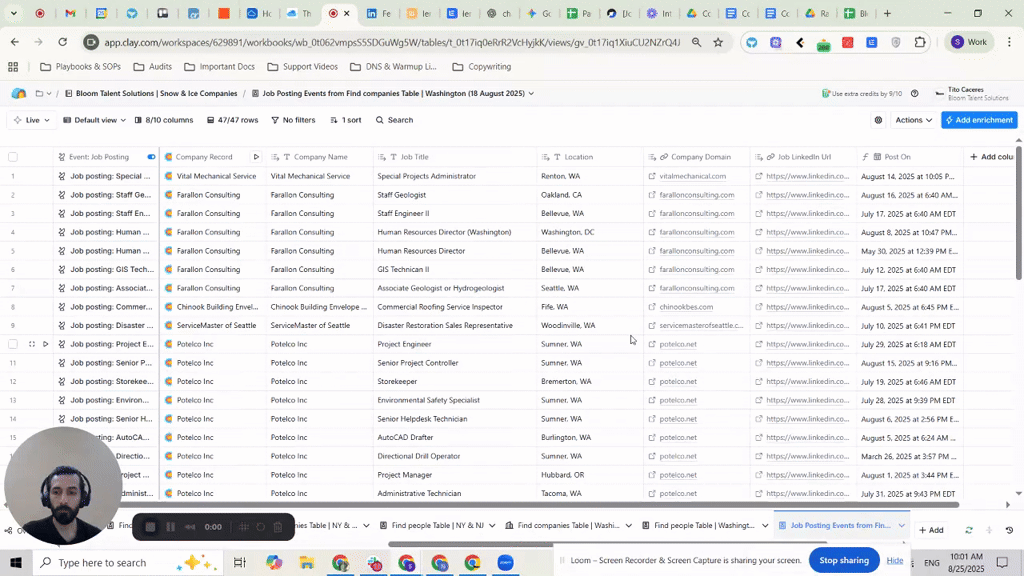Image resolution: width=1024 pixels, height=576 pixels.
Task: Switch to Find people Table Washington tab
Action: pyautogui.click(x=704, y=526)
